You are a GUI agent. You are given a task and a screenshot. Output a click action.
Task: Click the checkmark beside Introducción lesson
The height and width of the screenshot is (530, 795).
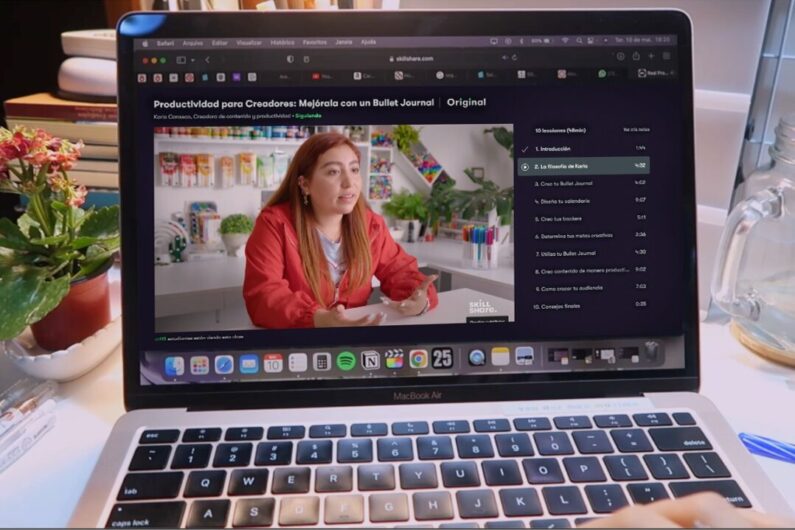click(x=525, y=148)
